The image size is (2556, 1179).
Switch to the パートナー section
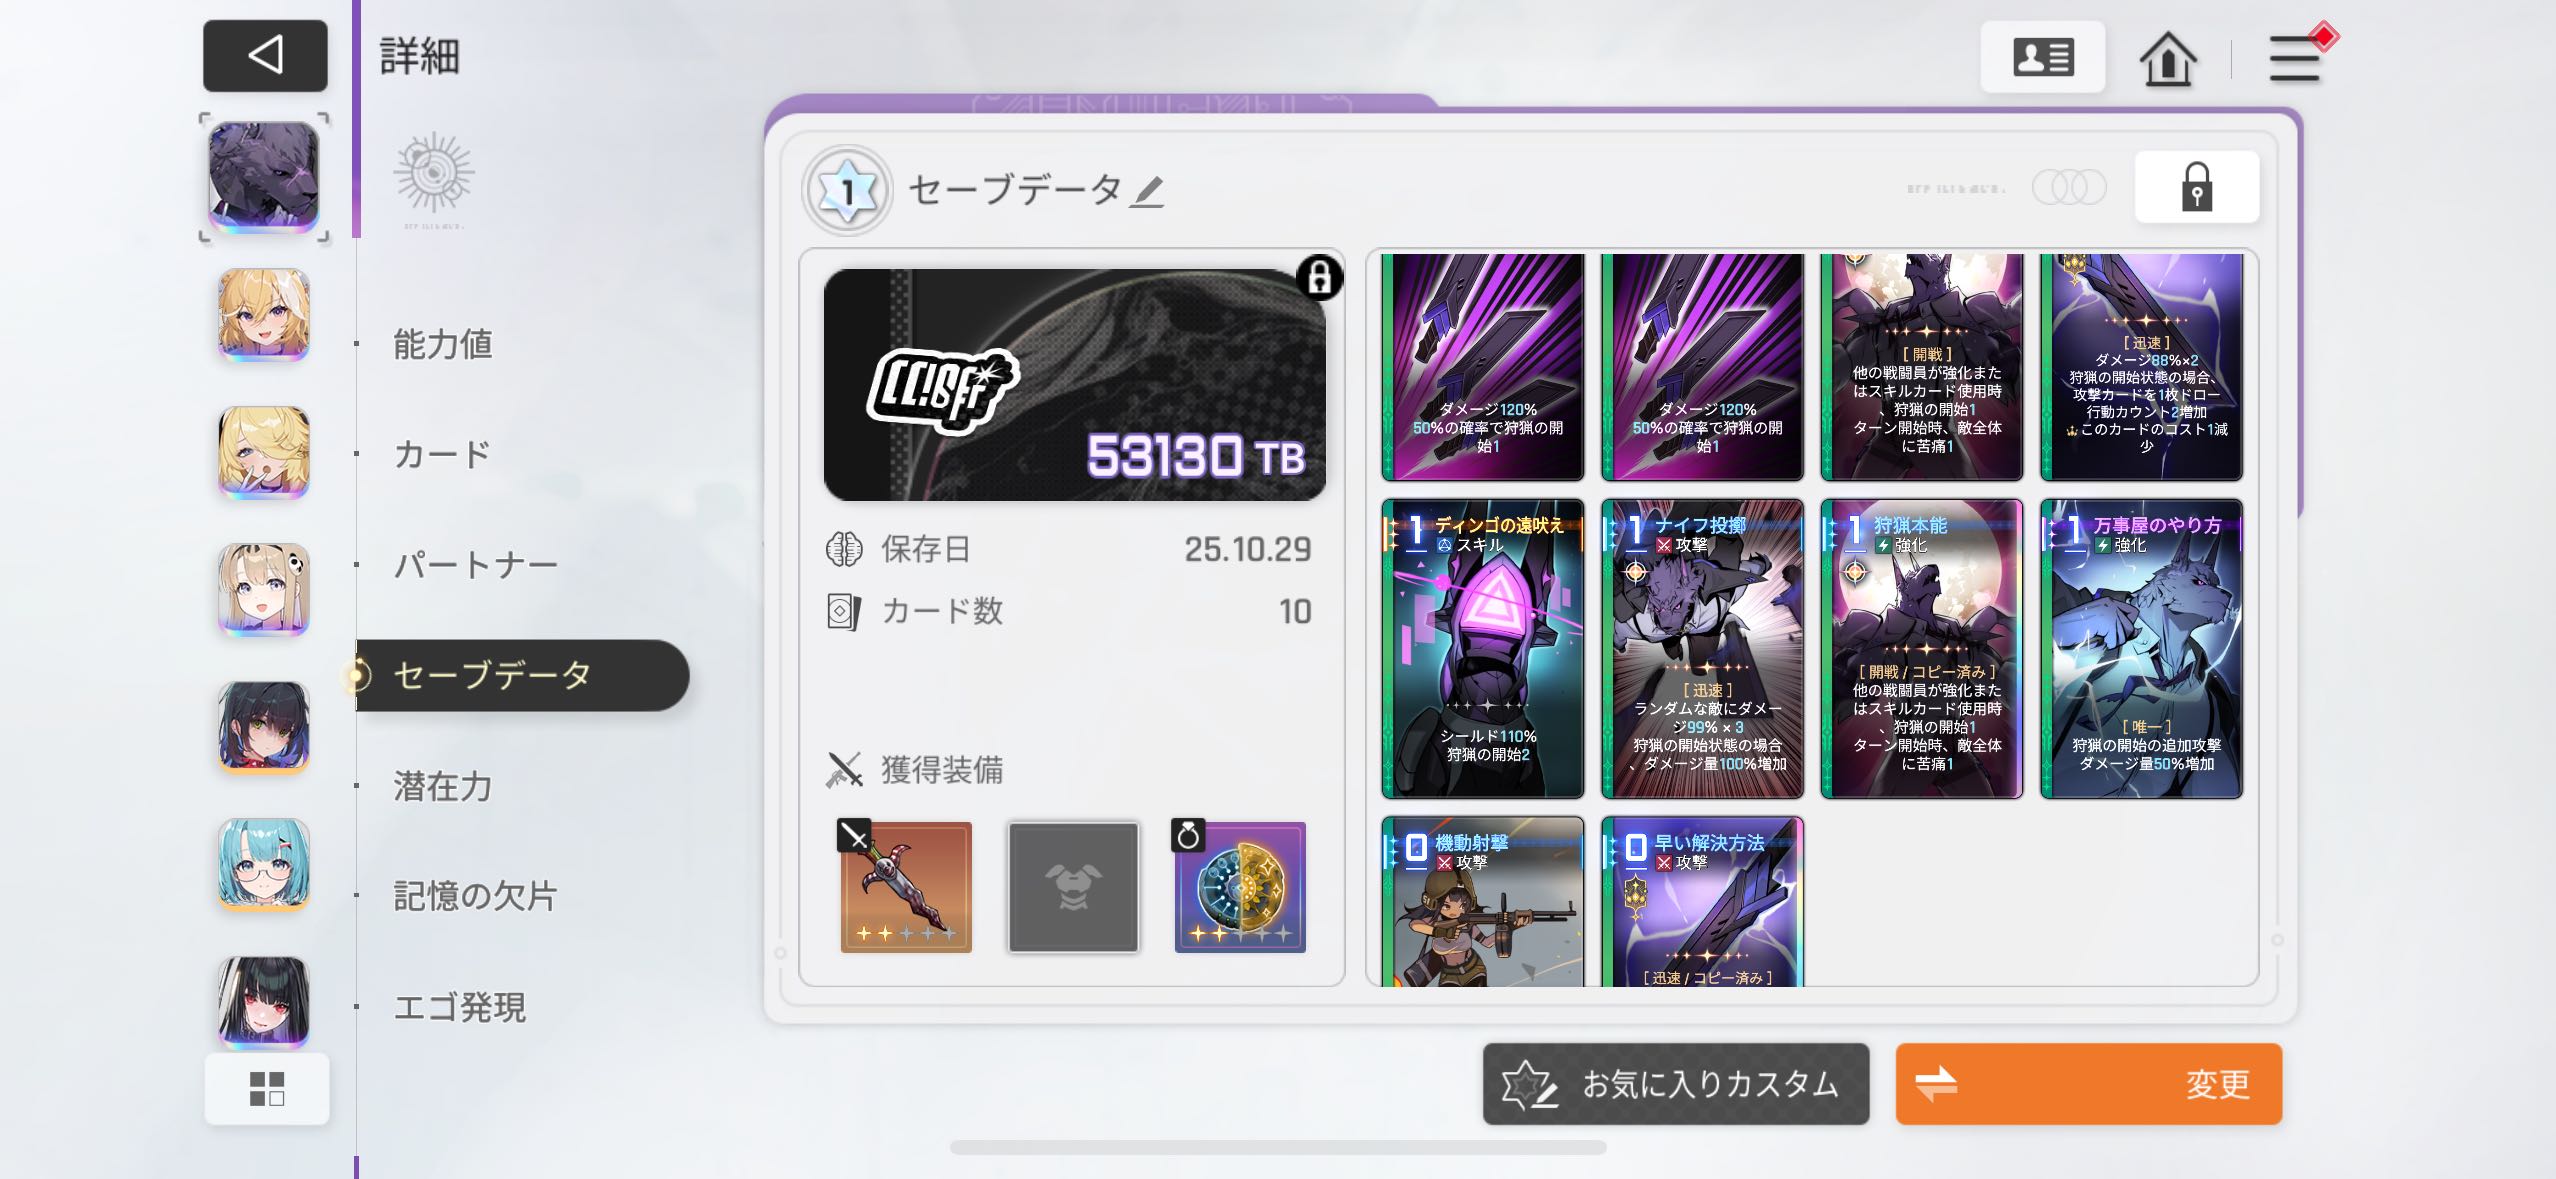click(x=475, y=565)
